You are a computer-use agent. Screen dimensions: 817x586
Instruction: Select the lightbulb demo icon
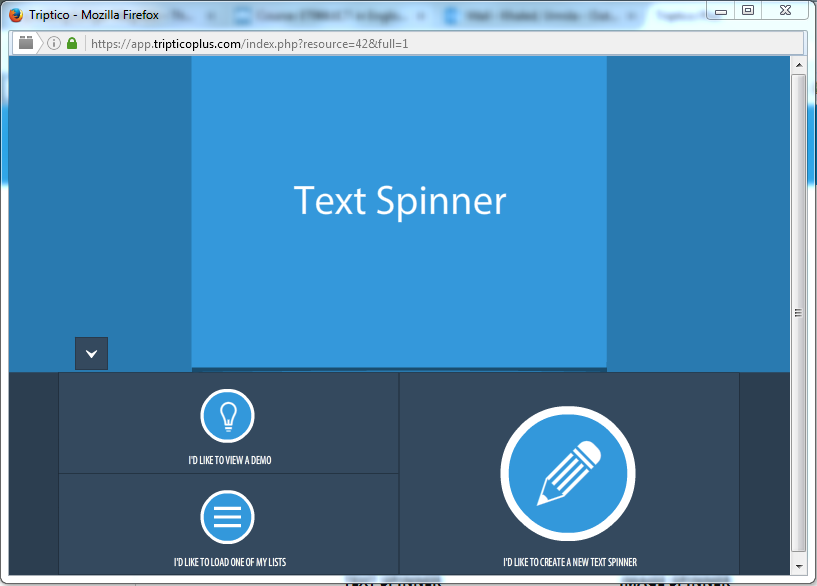click(x=227, y=416)
